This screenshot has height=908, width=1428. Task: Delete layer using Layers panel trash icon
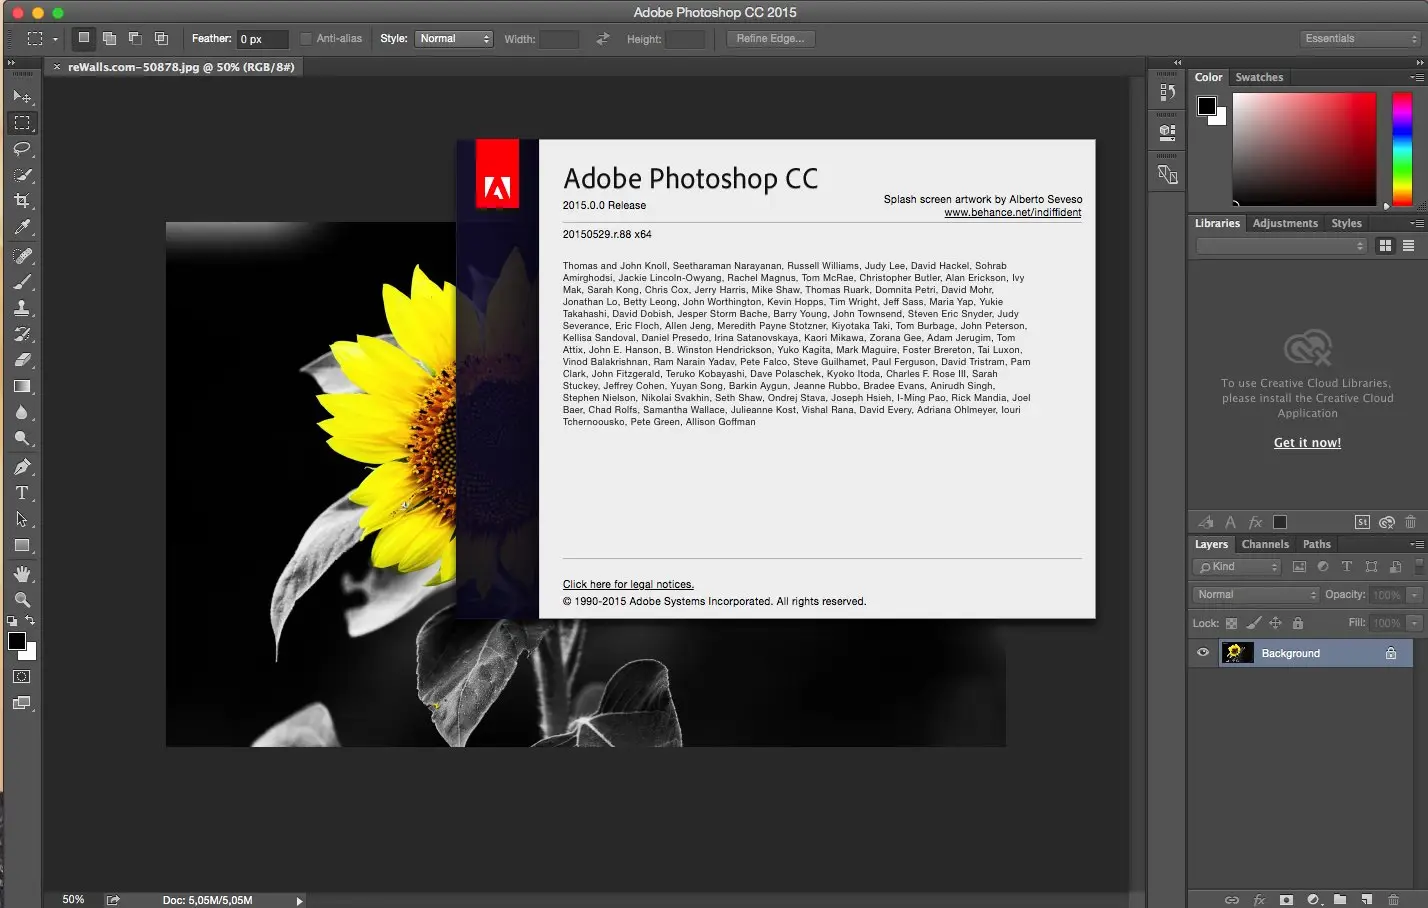(x=1394, y=900)
